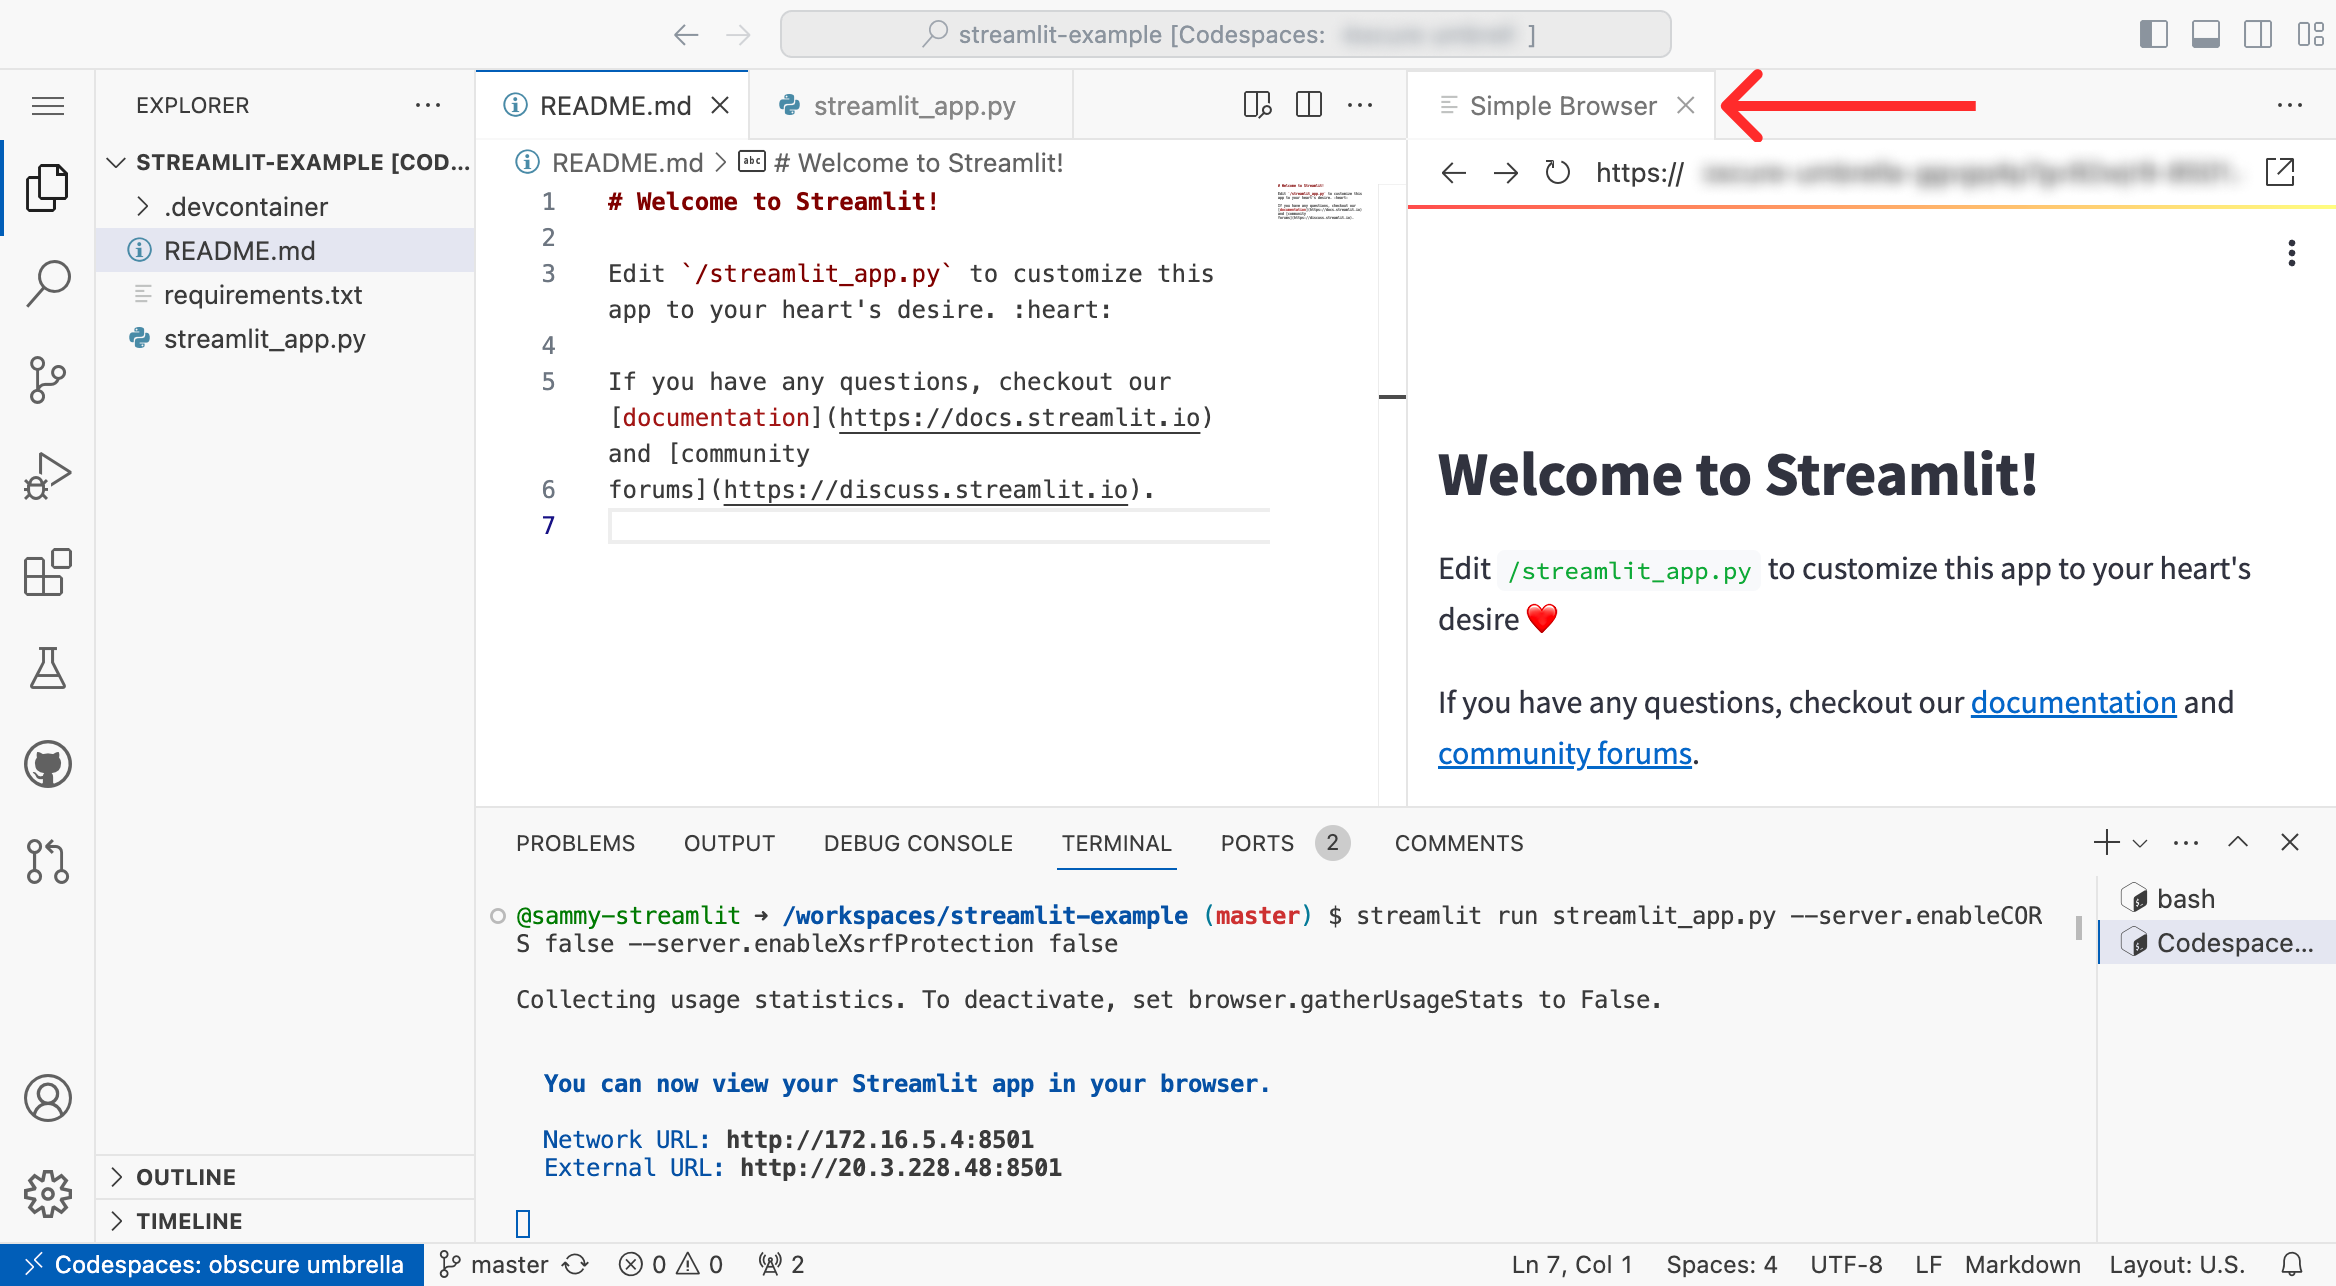
Task: Collapse the STREAMLIT-EXAMPLE folder section
Action: point(286,162)
